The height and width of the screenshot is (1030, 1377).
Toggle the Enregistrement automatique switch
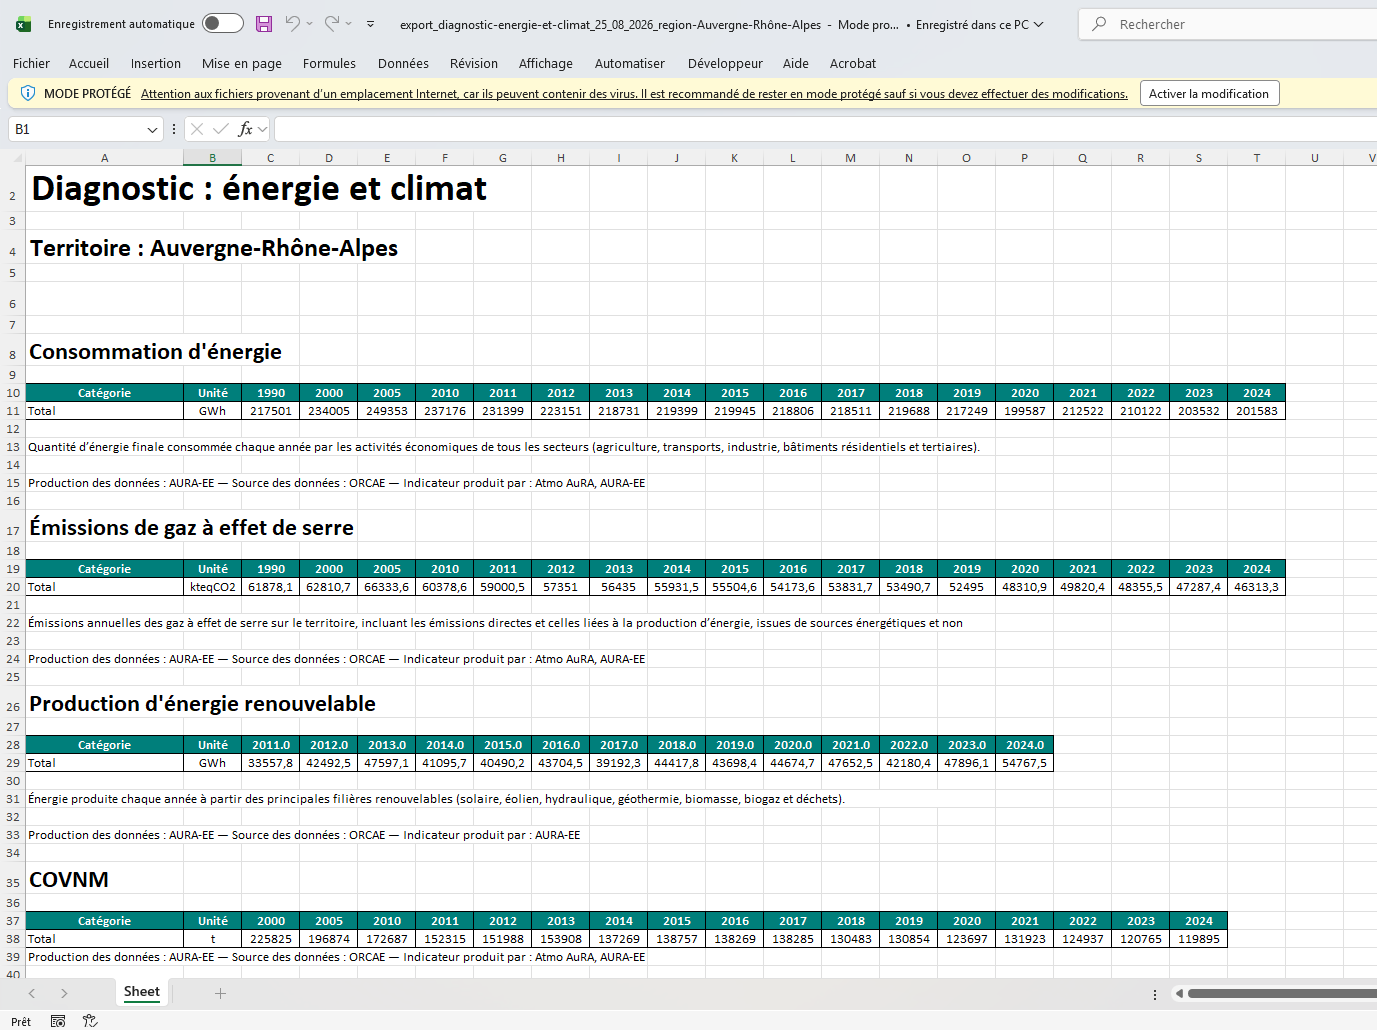222,24
